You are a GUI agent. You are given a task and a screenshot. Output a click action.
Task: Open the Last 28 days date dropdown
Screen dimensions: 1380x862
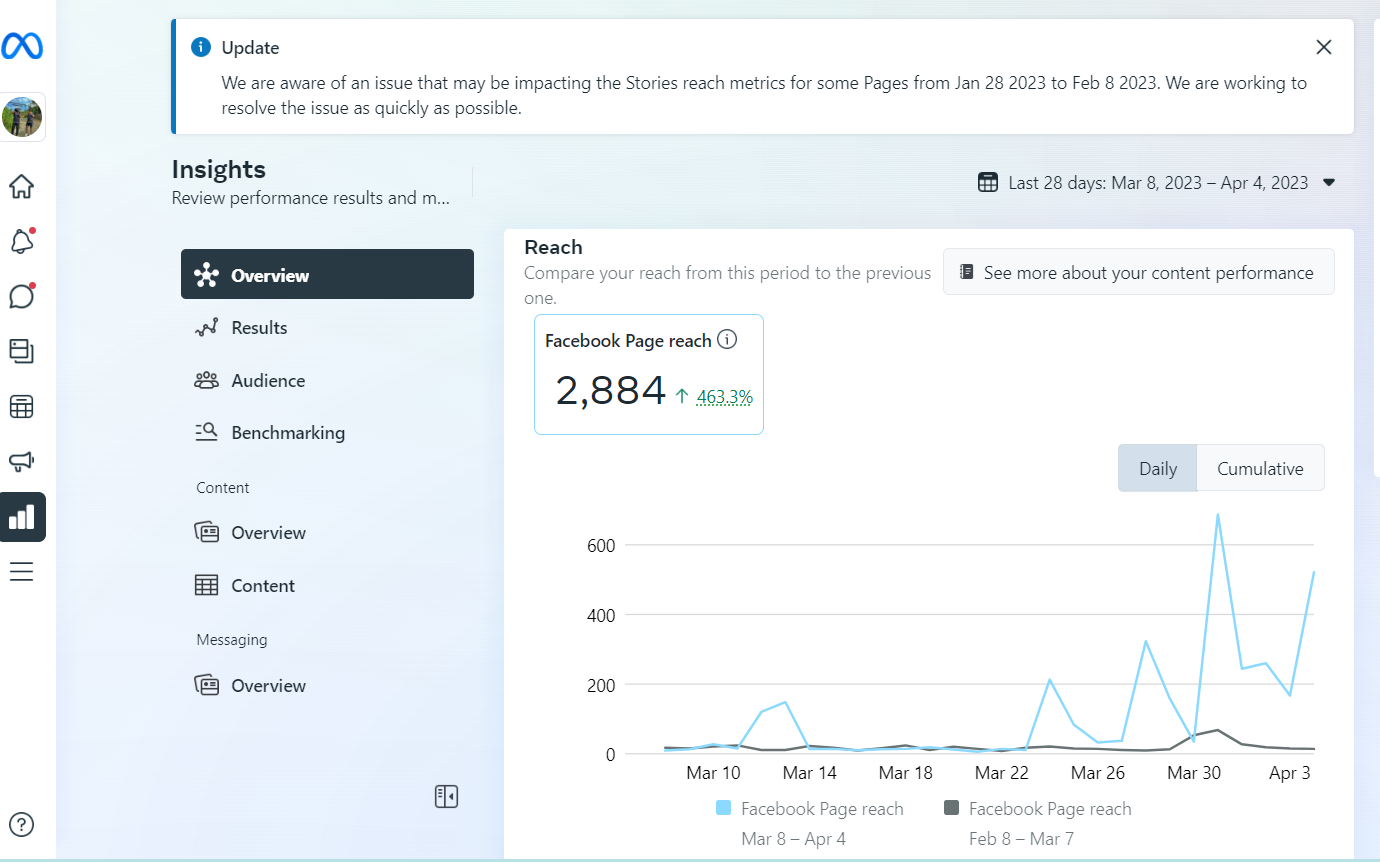(x=1157, y=183)
